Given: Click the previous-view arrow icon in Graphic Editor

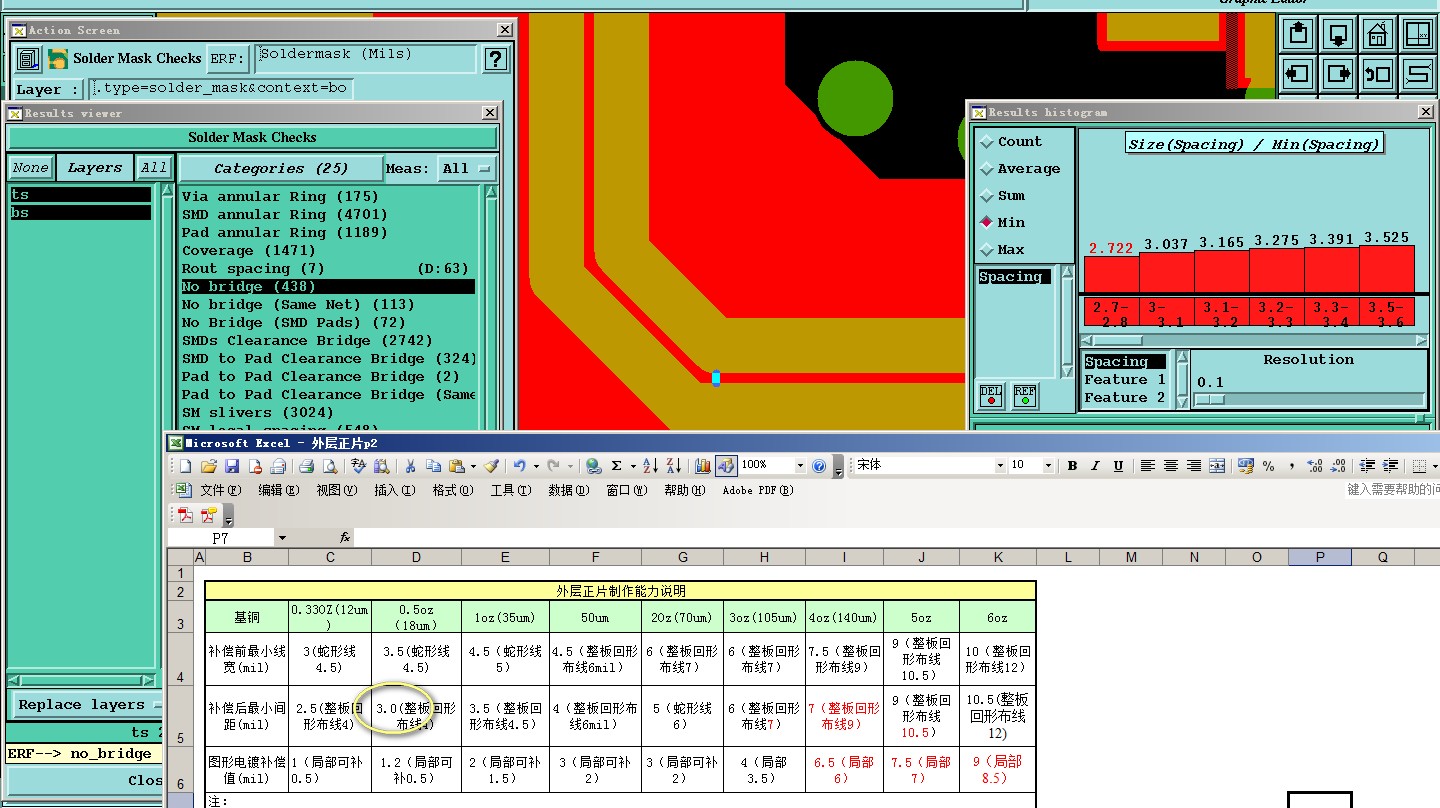Looking at the screenshot, I should (x=1378, y=73).
